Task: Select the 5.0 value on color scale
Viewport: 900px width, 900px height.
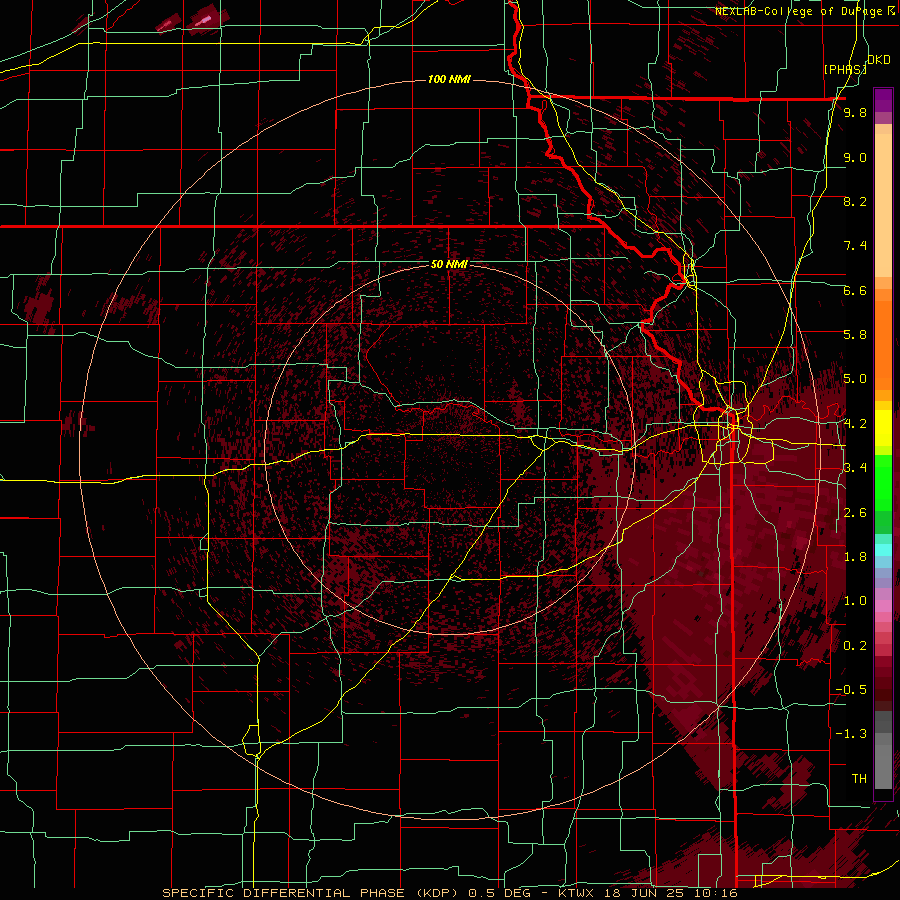Action: pos(855,379)
